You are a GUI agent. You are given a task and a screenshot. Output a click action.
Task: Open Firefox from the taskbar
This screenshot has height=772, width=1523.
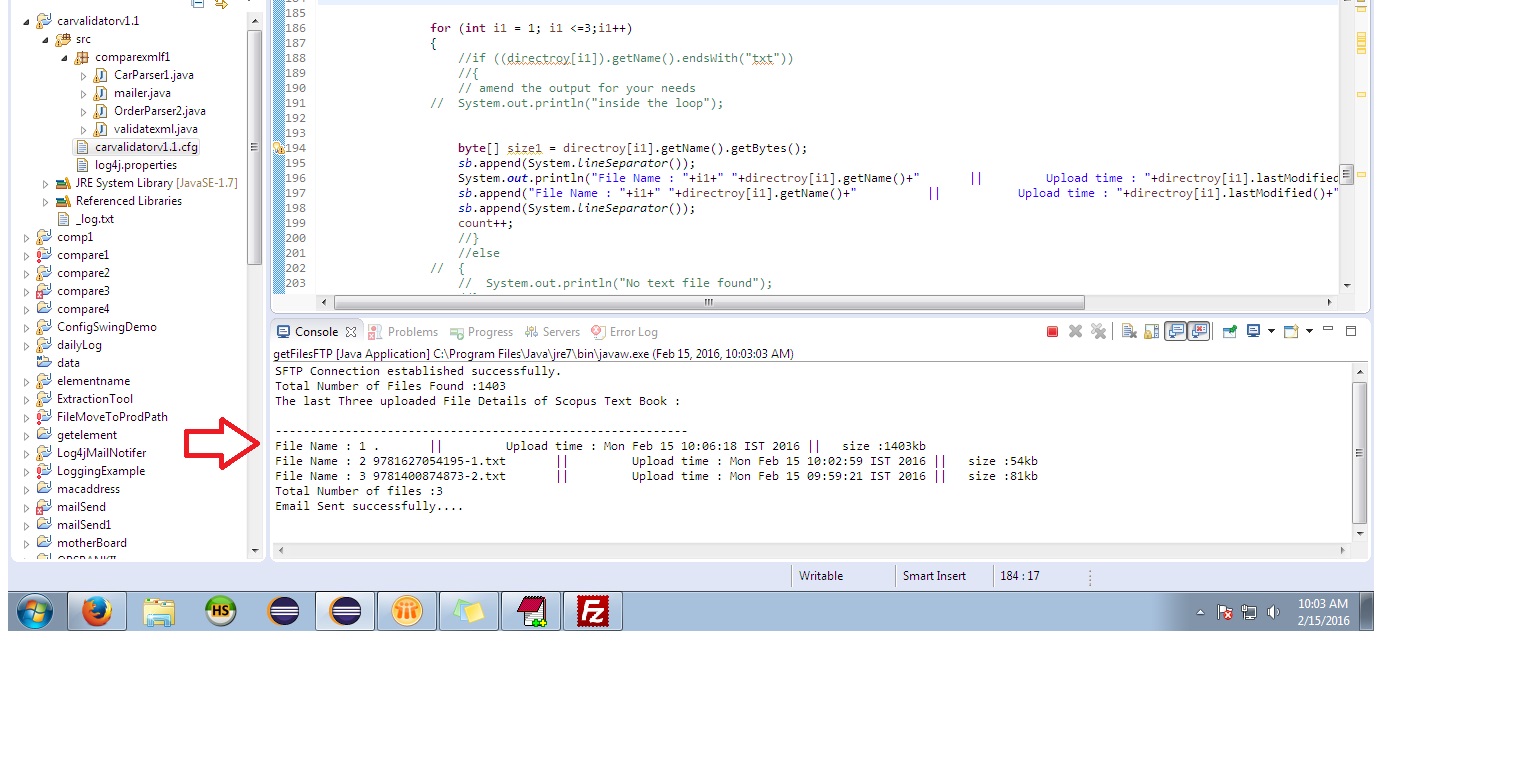coord(97,611)
